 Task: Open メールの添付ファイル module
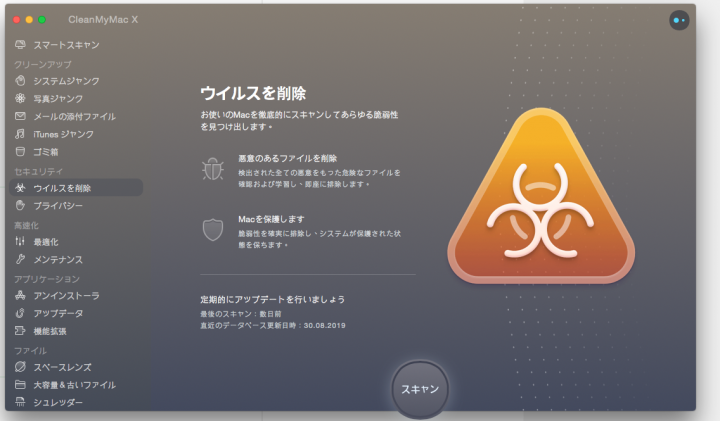74,117
